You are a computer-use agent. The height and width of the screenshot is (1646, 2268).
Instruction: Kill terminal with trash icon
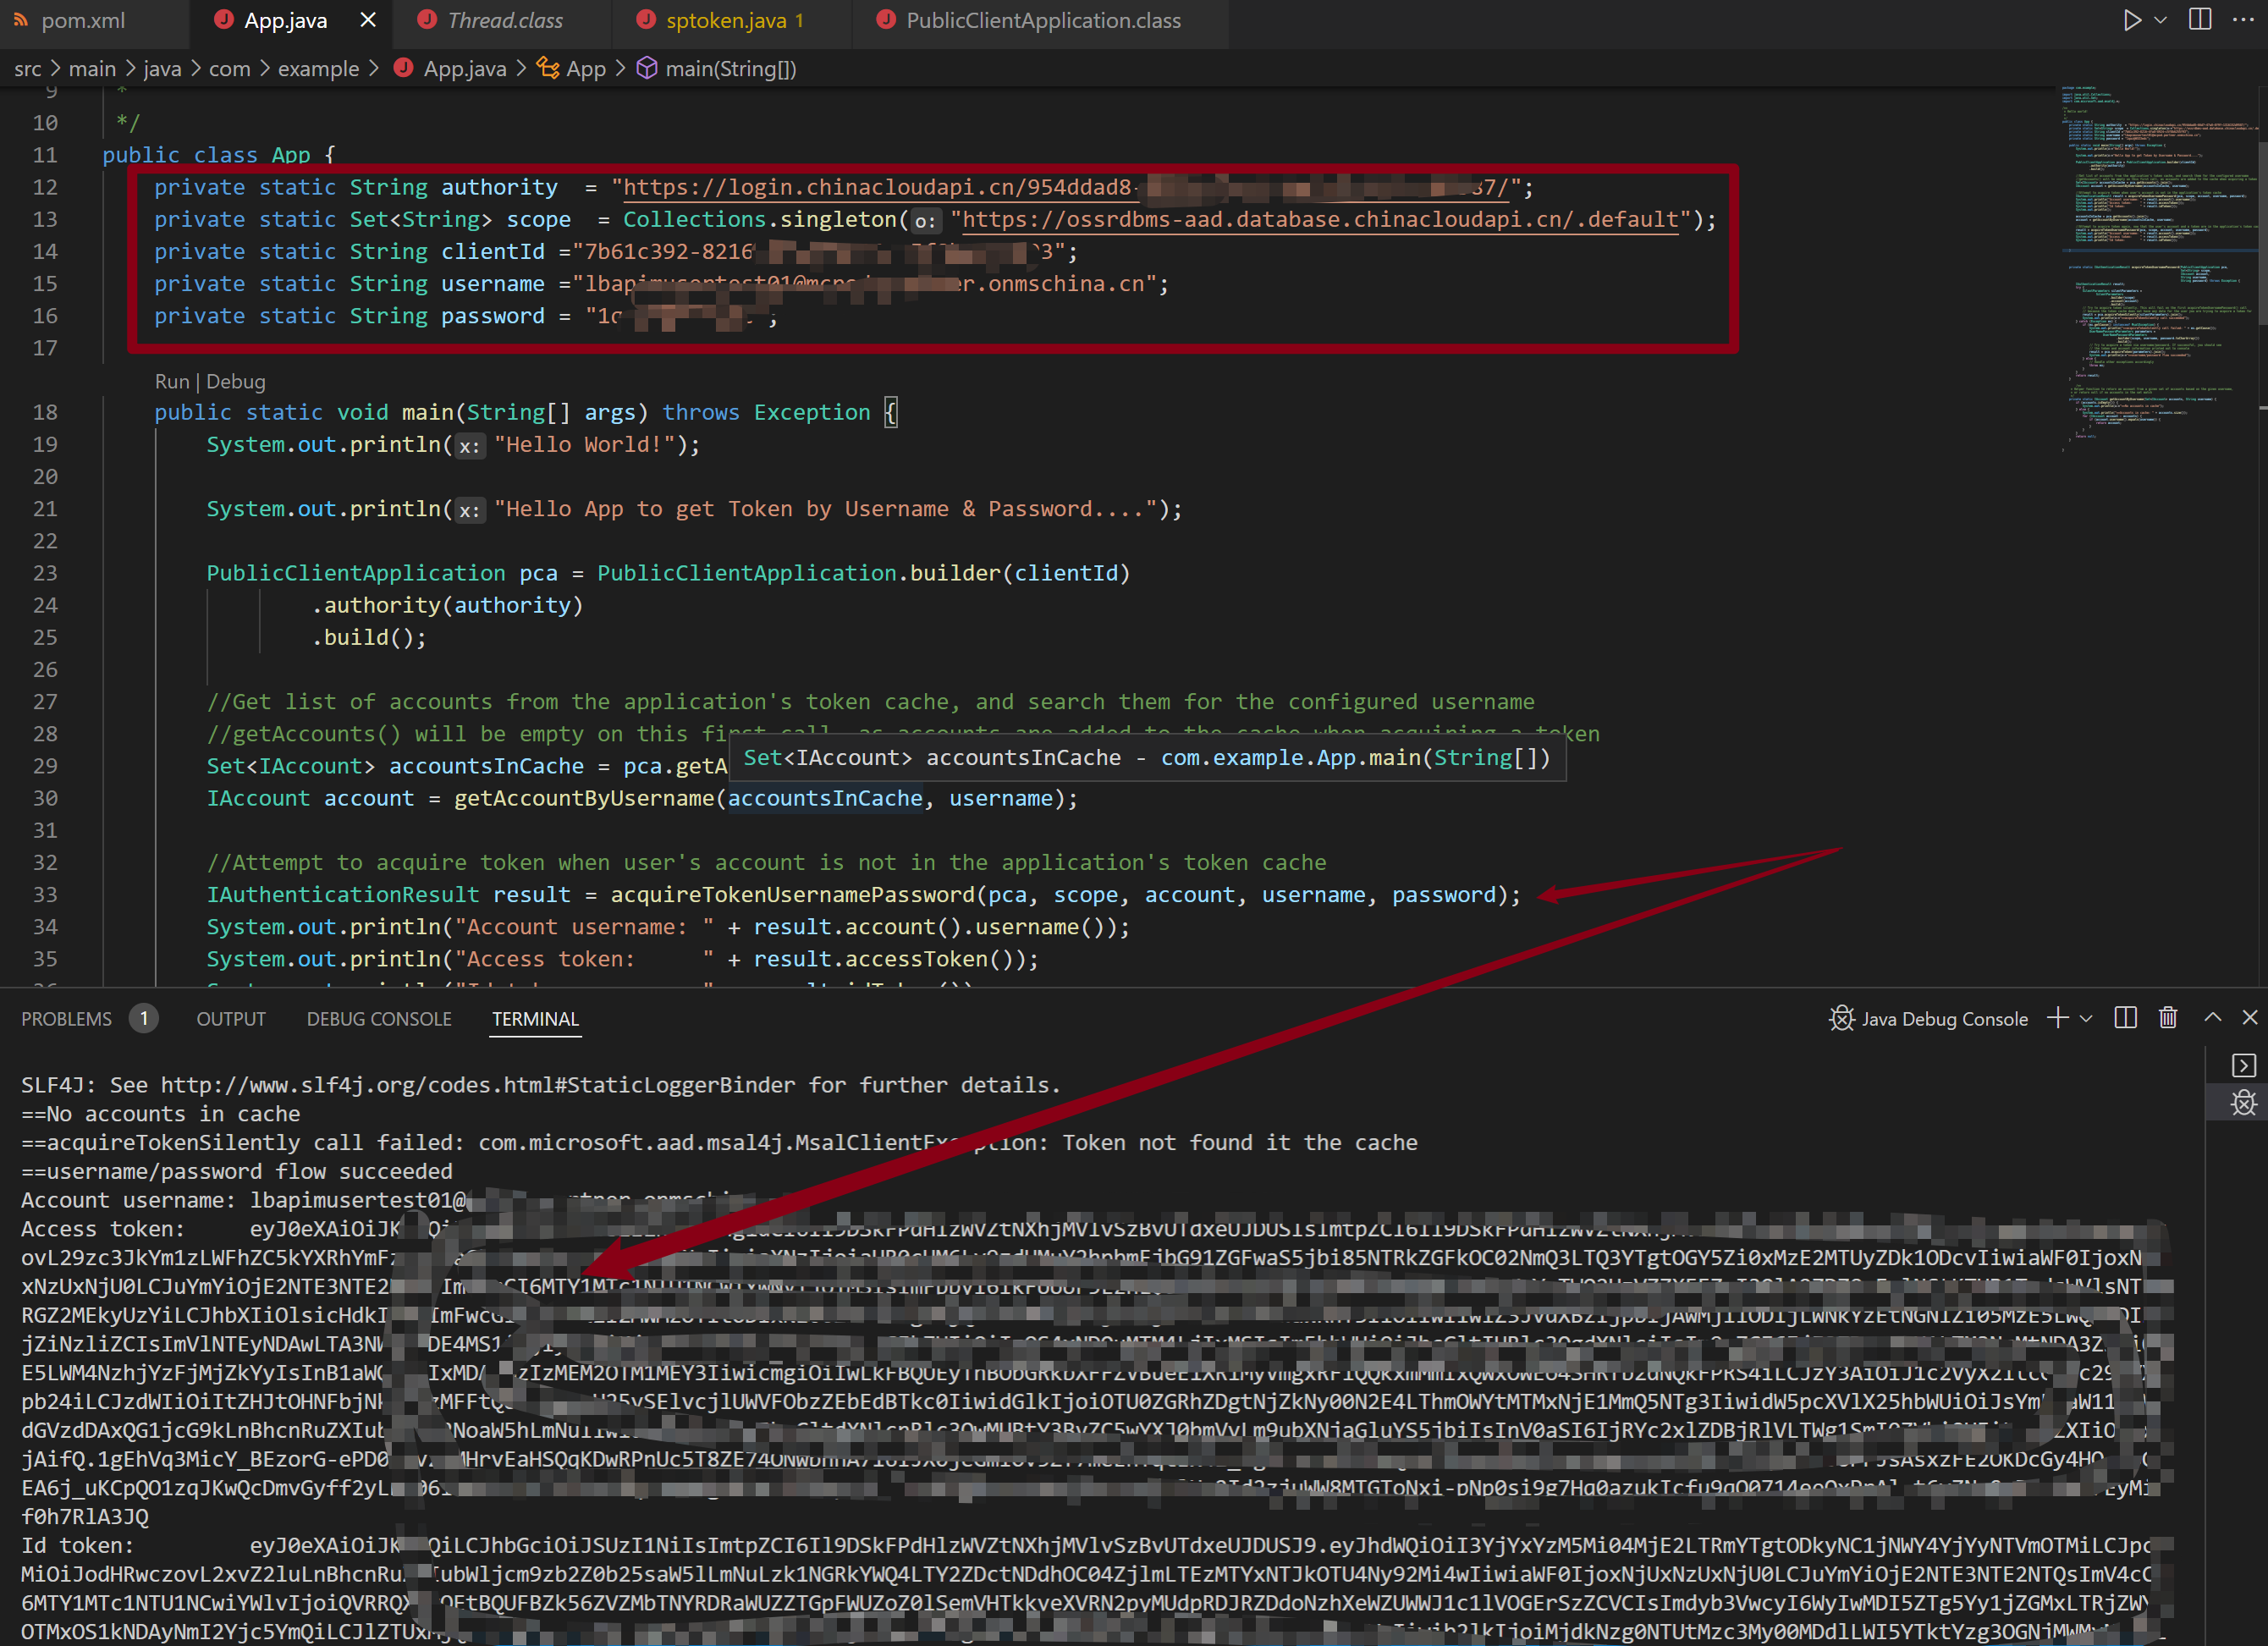[2167, 1018]
